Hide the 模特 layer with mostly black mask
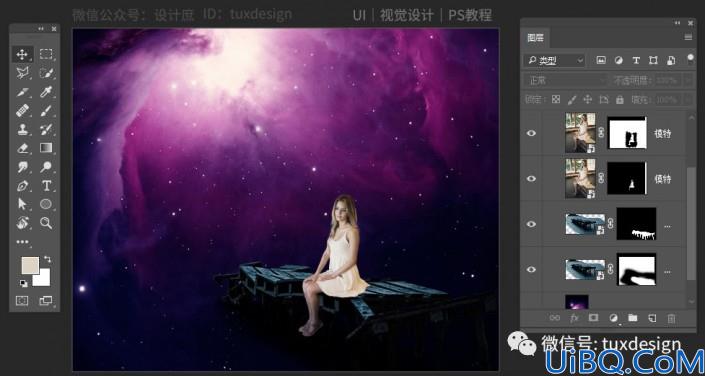 click(x=531, y=179)
